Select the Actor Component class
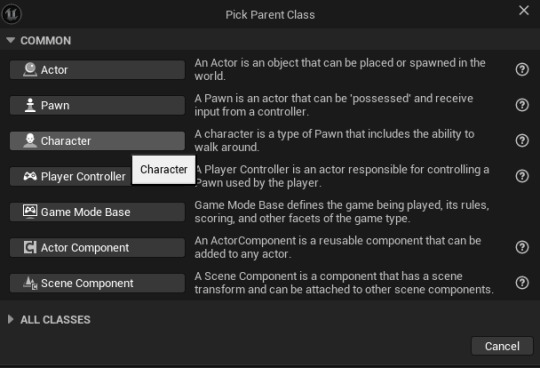This screenshot has width=540, height=368. pos(97,248)
